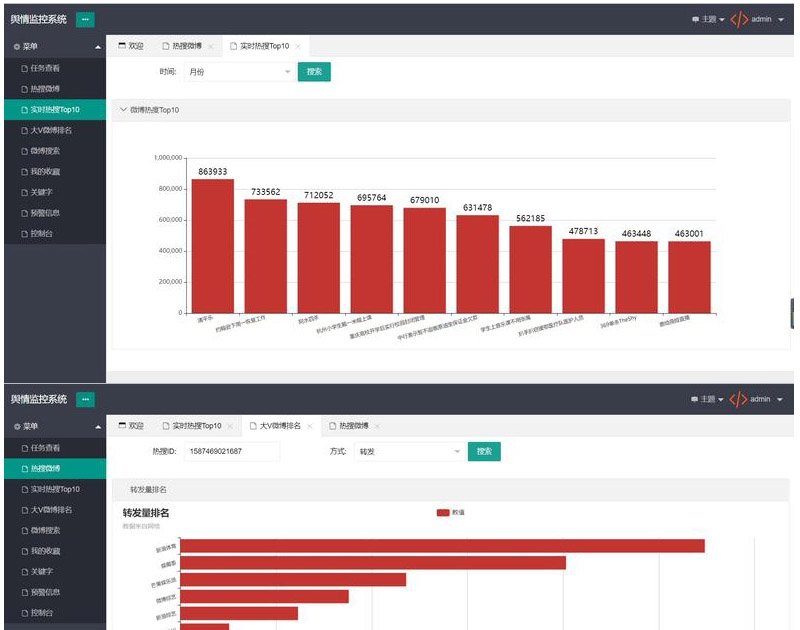
Task: Click the chart bar valued 863933
Action: click(x=213, y=246)
